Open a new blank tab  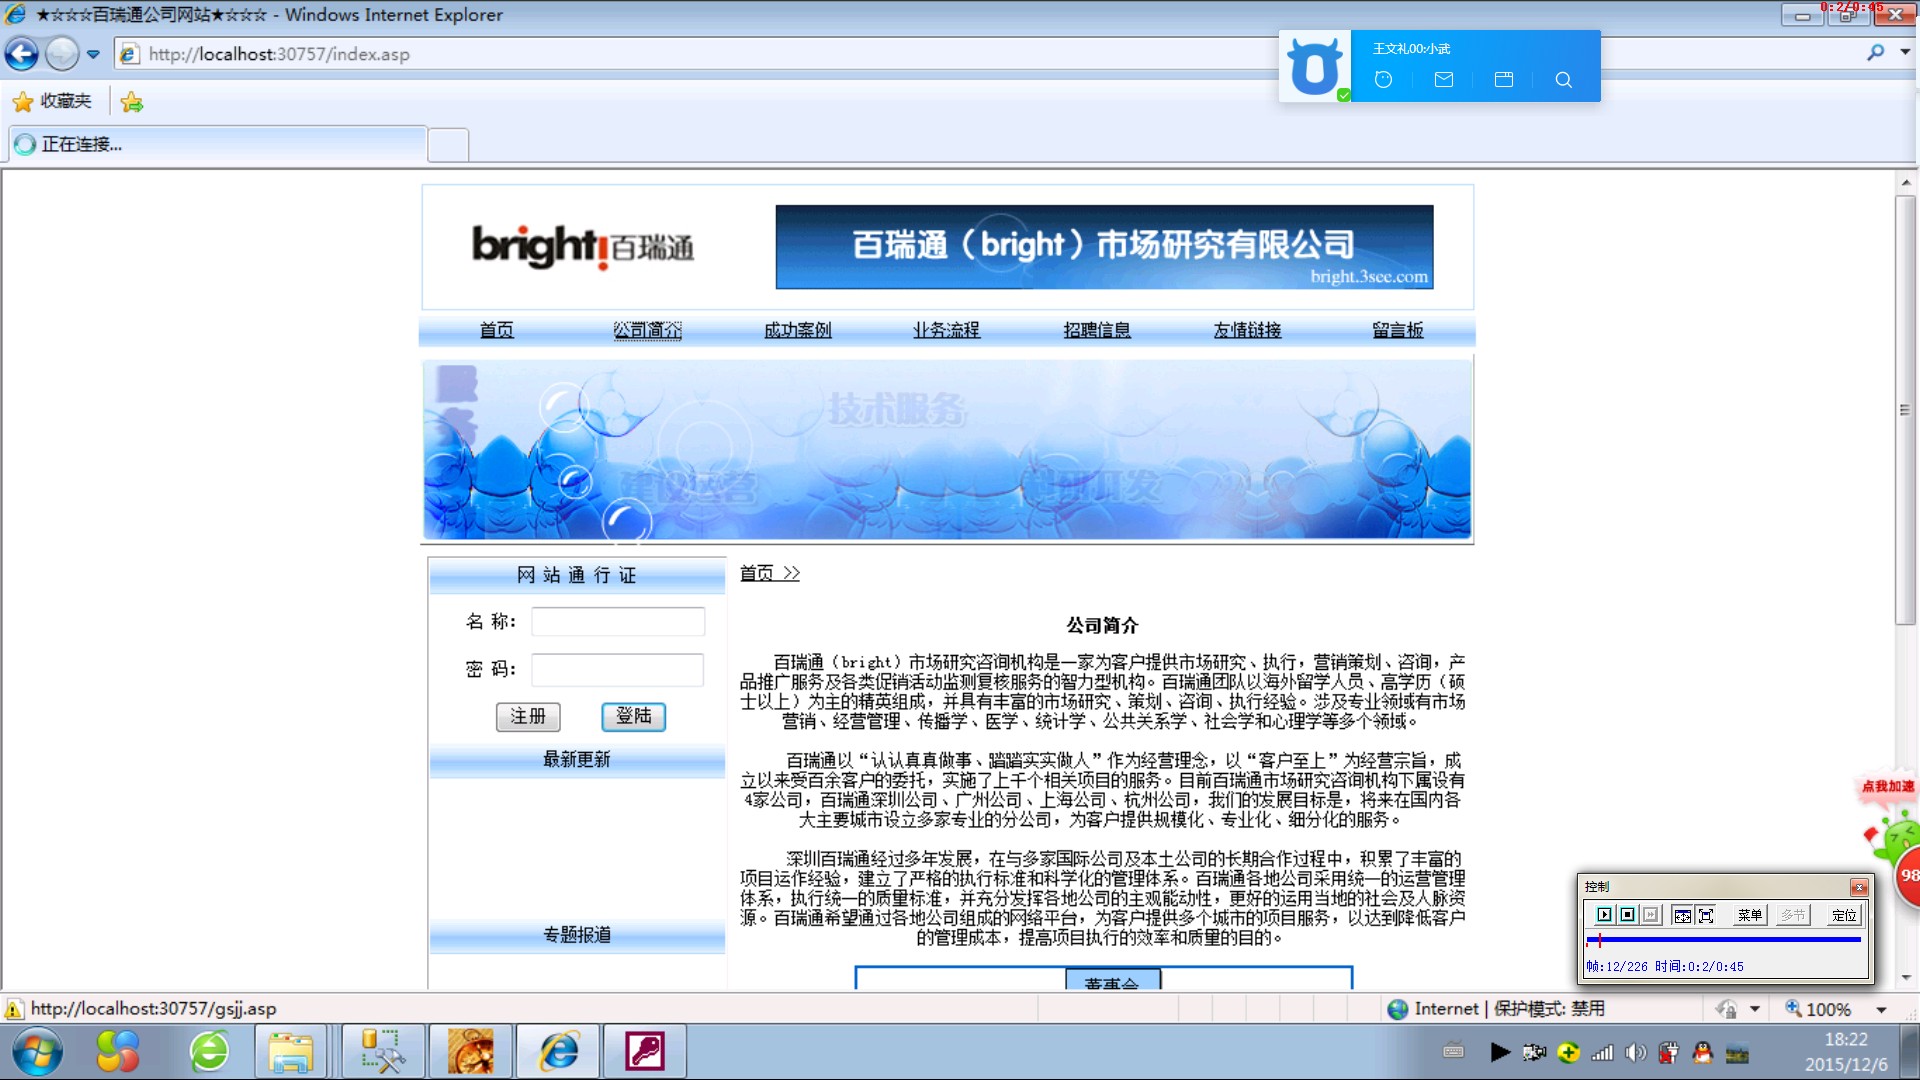click(x=448, y=145)
